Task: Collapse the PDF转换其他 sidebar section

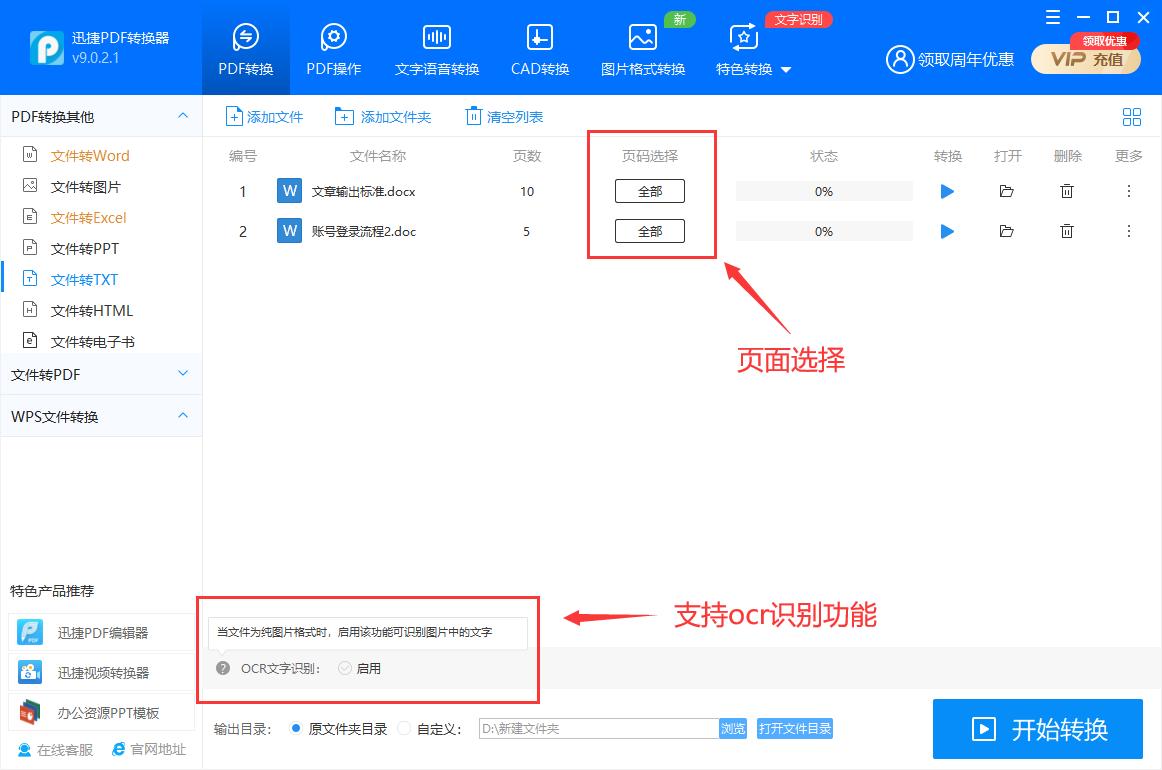Action: [x=100, y=116]
